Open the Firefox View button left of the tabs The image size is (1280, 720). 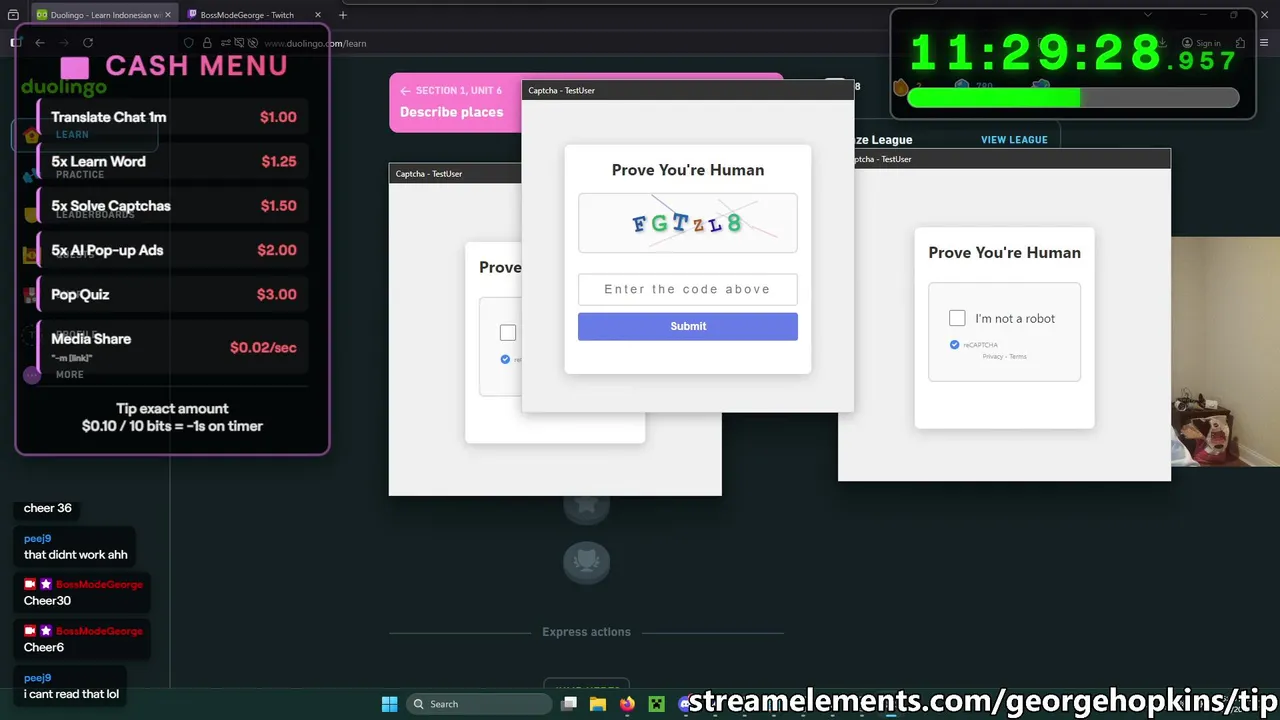[x=13, y=15]
